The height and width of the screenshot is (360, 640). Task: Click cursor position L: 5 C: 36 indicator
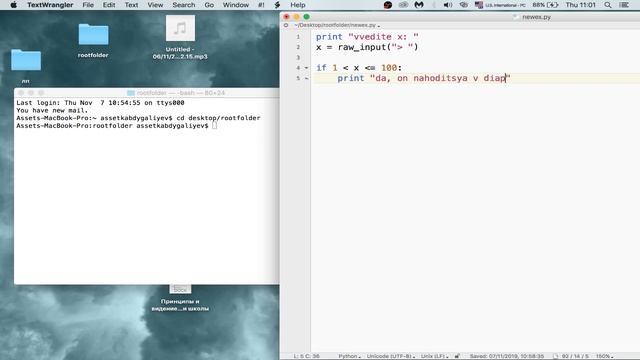(x=307, y=356)
